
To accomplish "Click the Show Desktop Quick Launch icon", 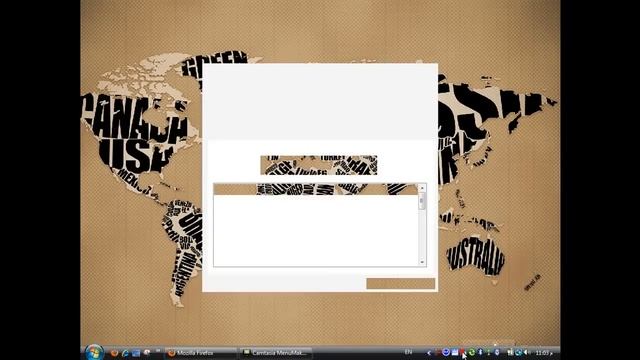I will pyautogui.click(x=136, y=353).
